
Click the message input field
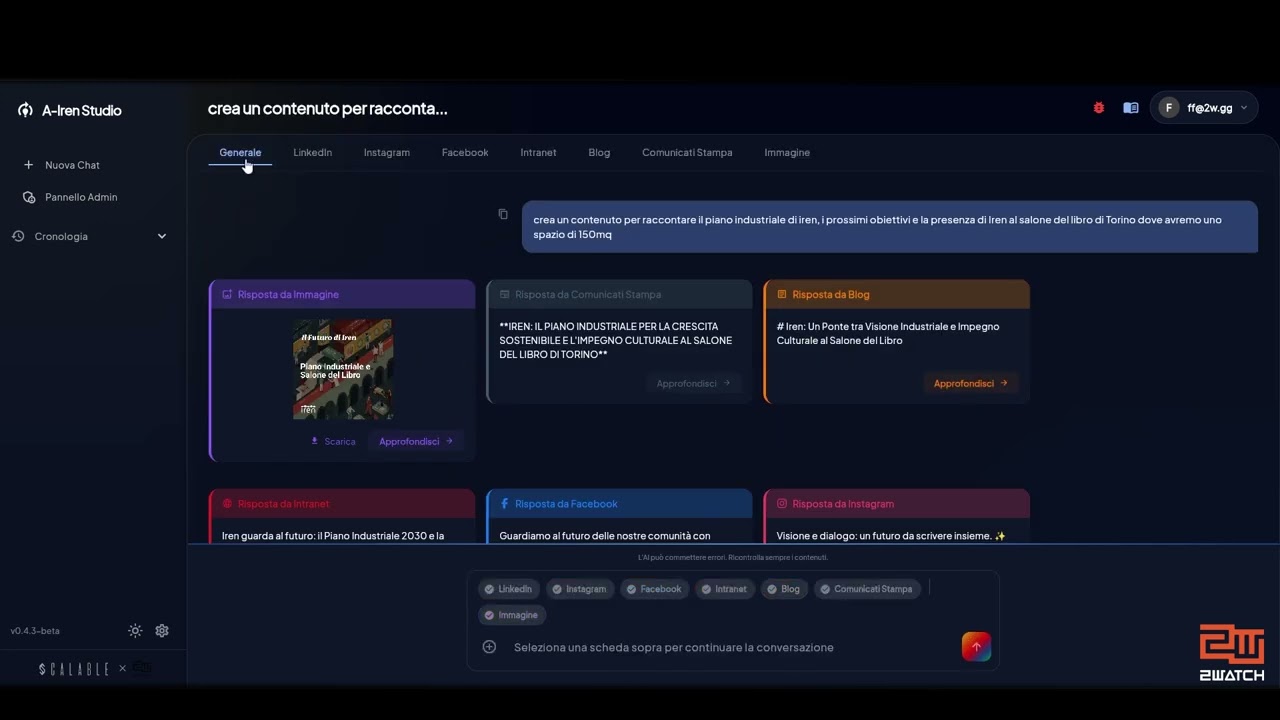pyautogui.click(x=731, y=647)
